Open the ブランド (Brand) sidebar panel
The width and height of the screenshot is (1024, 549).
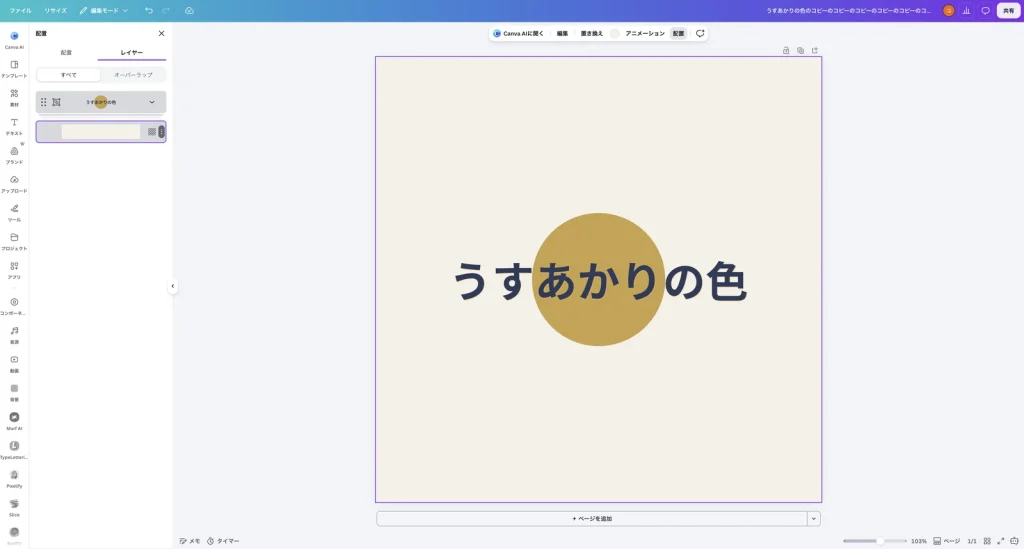click(14, 154)
